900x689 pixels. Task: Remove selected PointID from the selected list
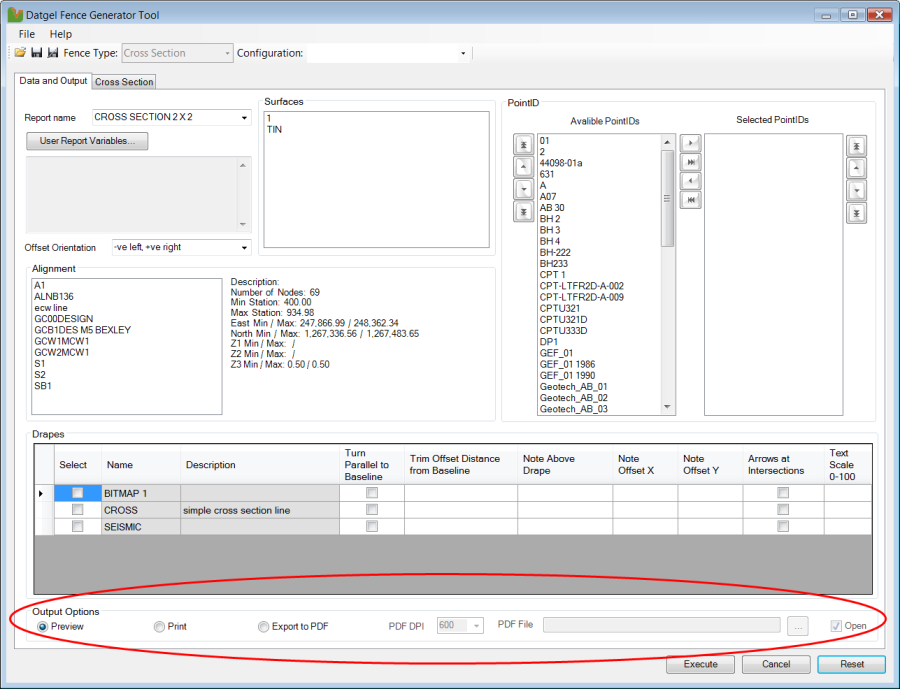(688, 181)
